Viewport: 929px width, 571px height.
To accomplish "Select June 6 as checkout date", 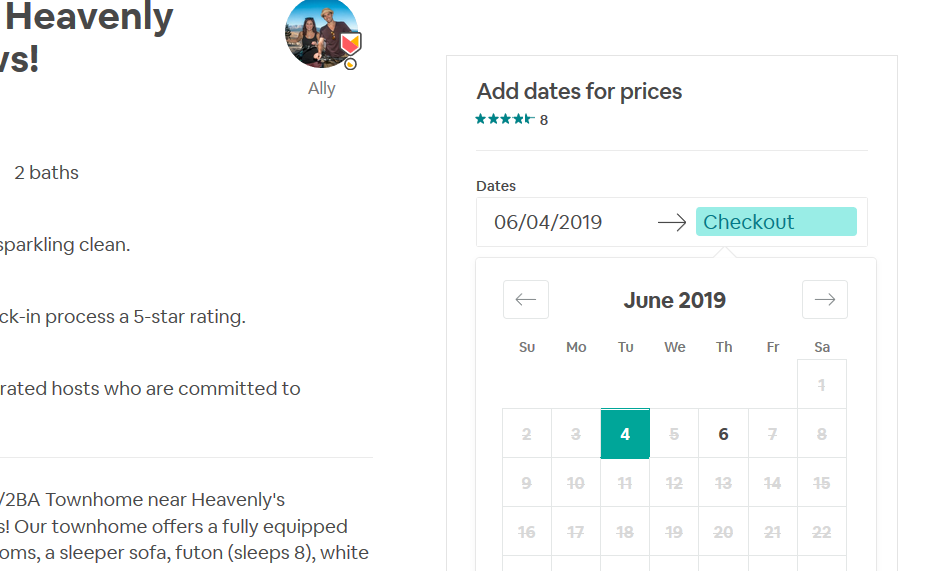I will tap(723, 434).
